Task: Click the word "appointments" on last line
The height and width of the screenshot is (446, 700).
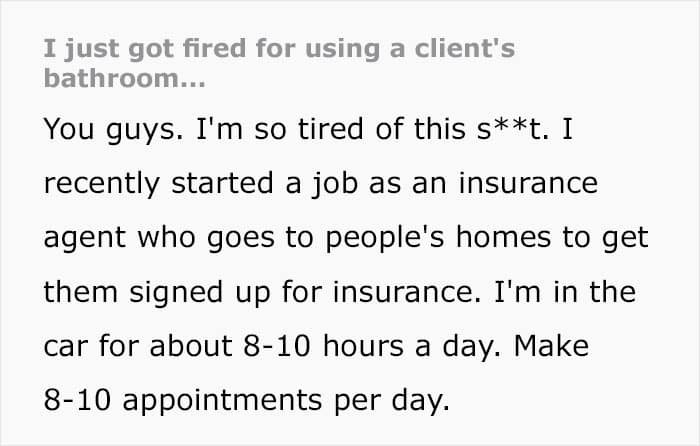Action: coord(222,401)
